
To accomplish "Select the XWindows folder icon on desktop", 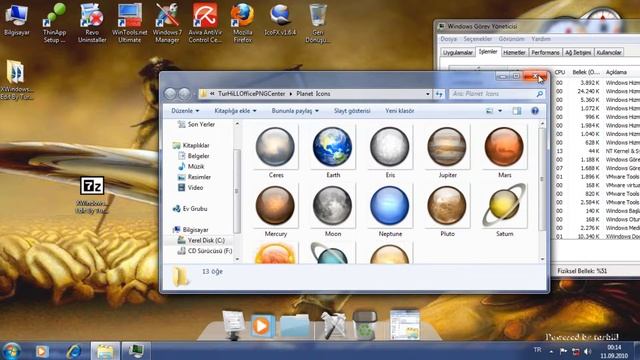I will coord(16,80).
